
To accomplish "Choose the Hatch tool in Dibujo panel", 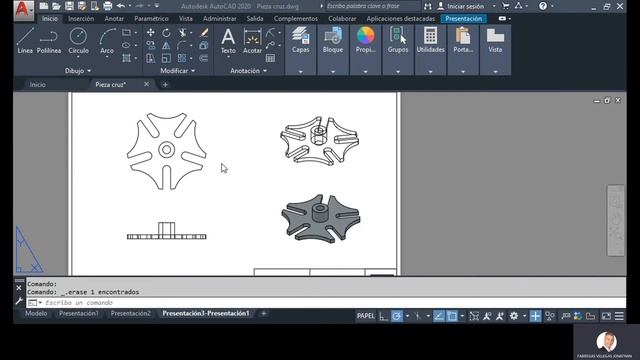I will click(127, 58).
